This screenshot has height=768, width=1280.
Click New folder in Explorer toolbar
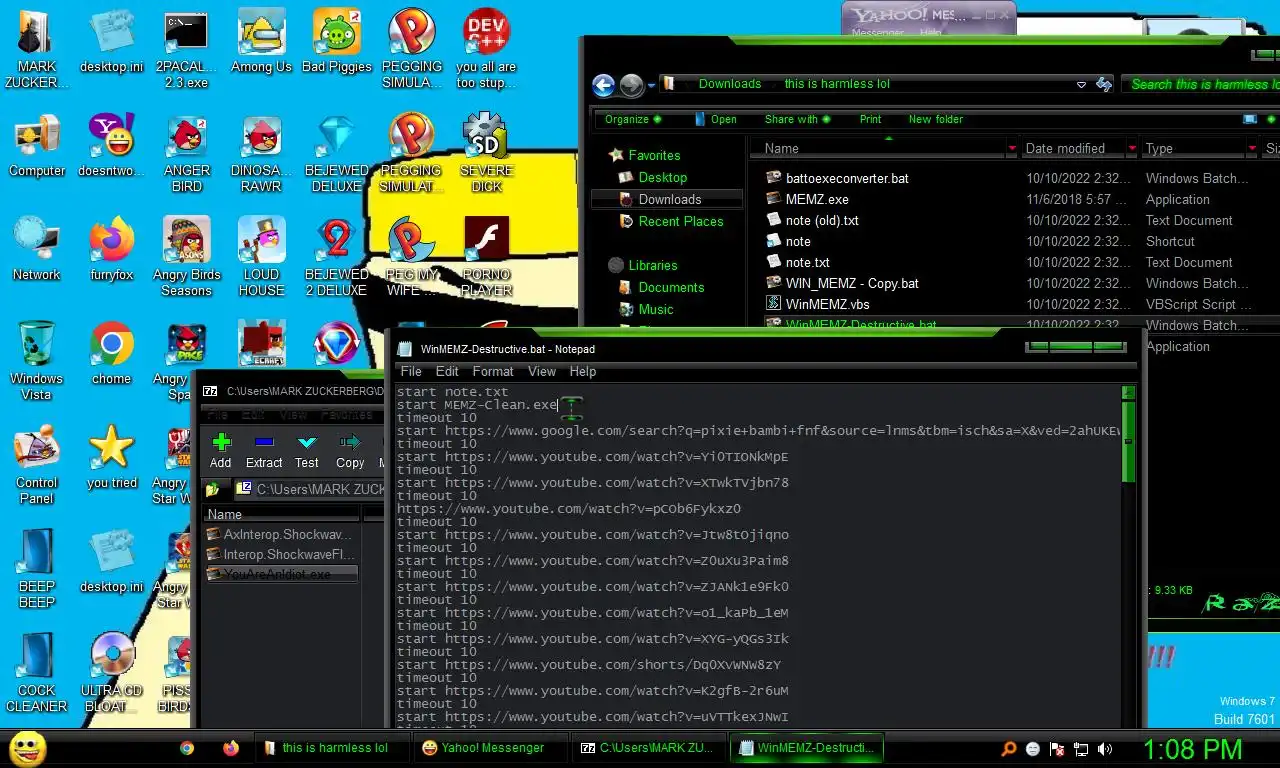click(x=936, y=119)
